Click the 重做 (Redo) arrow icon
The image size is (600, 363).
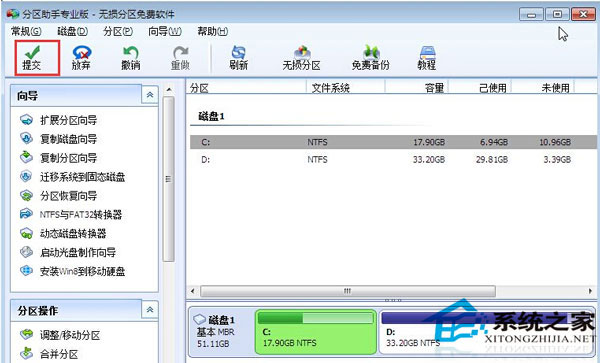[180, 52]
